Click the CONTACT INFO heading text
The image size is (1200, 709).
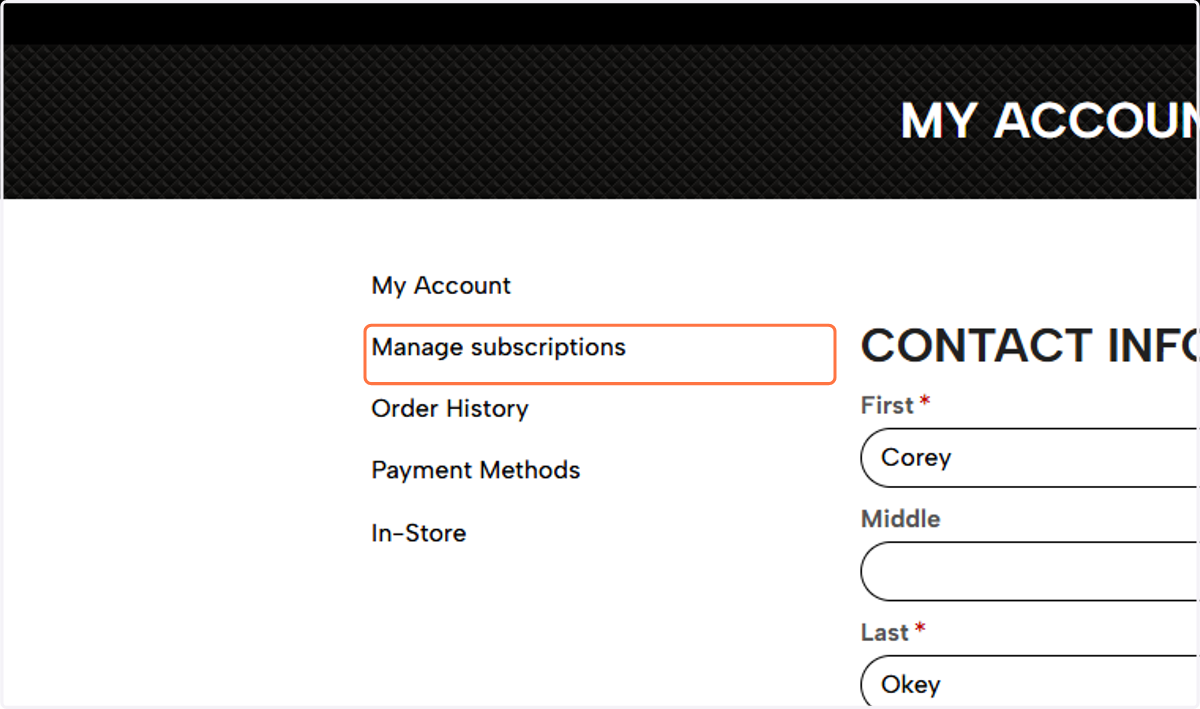point(1030,346)
